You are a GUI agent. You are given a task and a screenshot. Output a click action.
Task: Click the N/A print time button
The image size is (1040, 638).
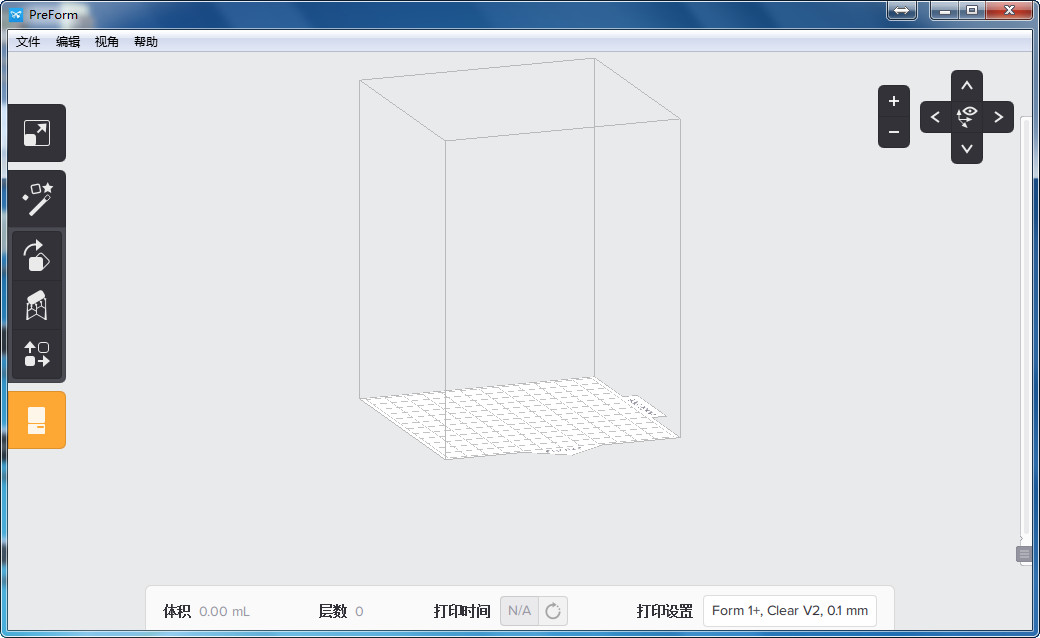(519, 611)
